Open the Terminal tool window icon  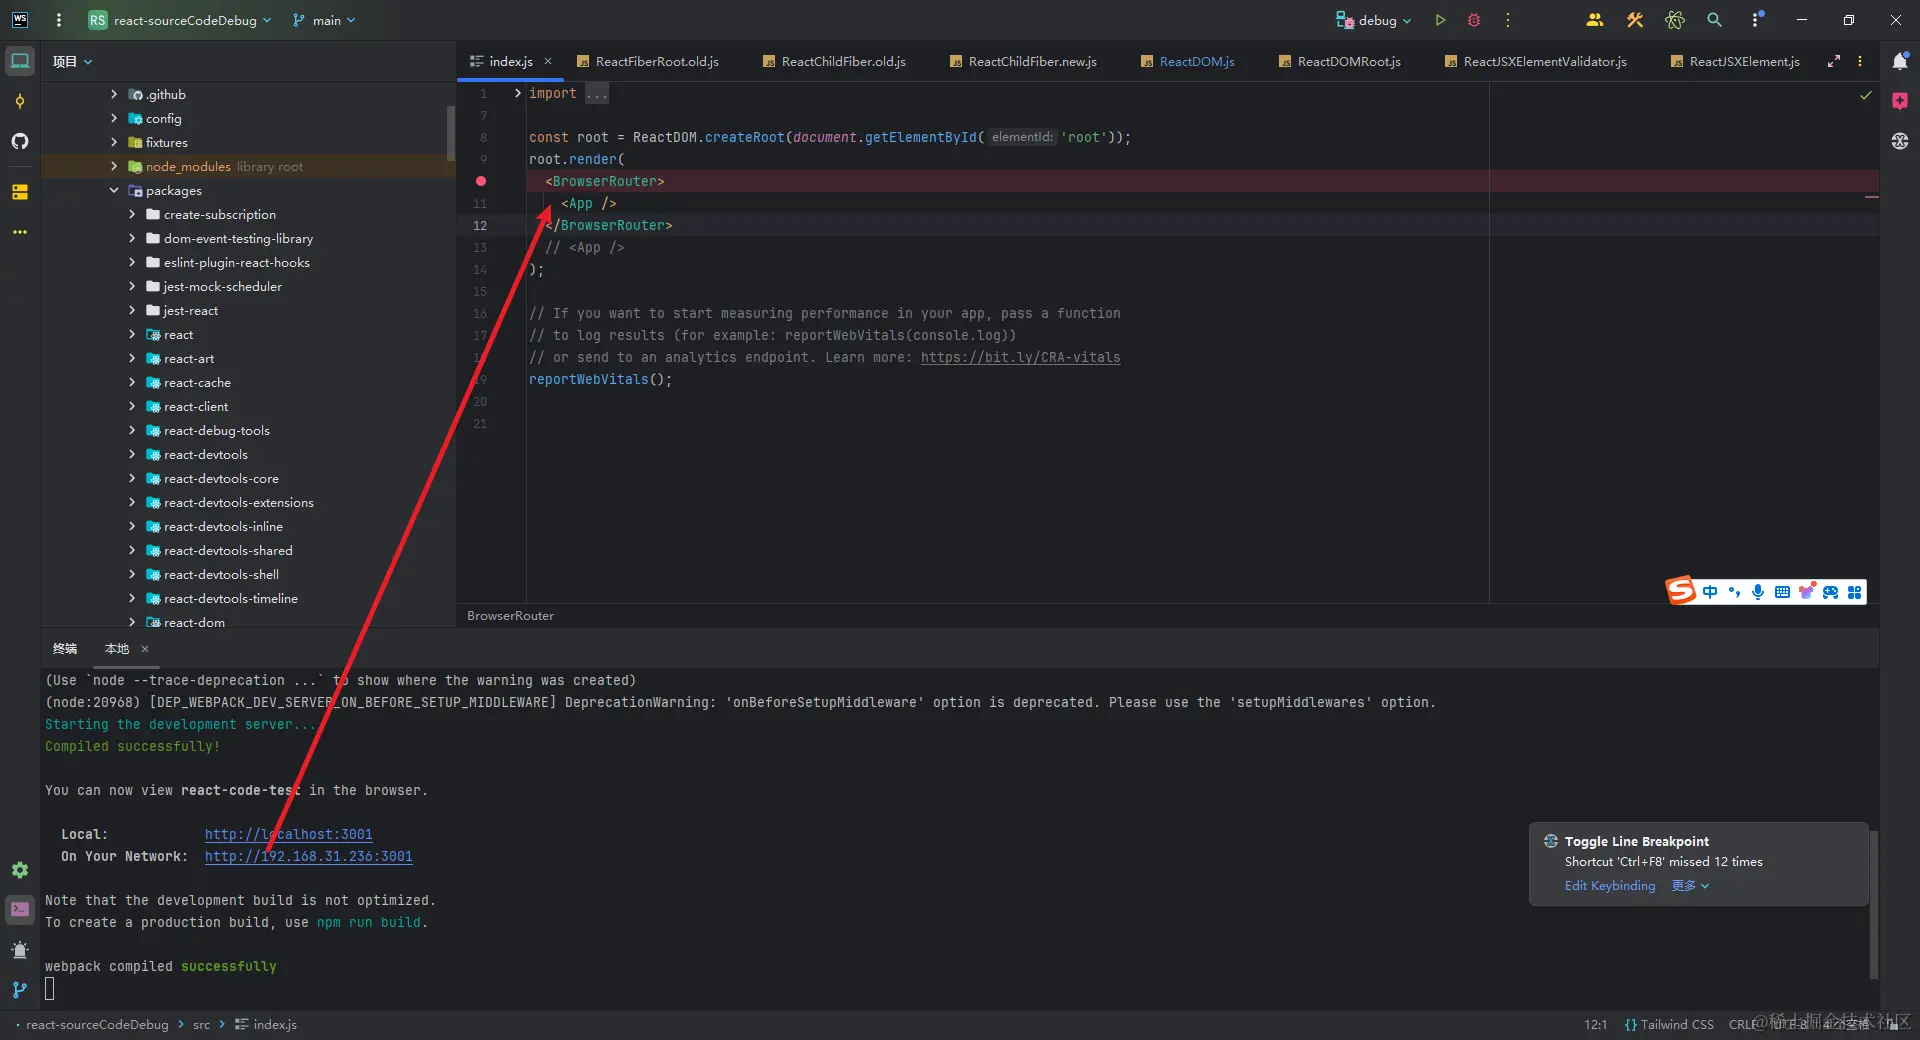pyautogui.click(x=20, y=909)
